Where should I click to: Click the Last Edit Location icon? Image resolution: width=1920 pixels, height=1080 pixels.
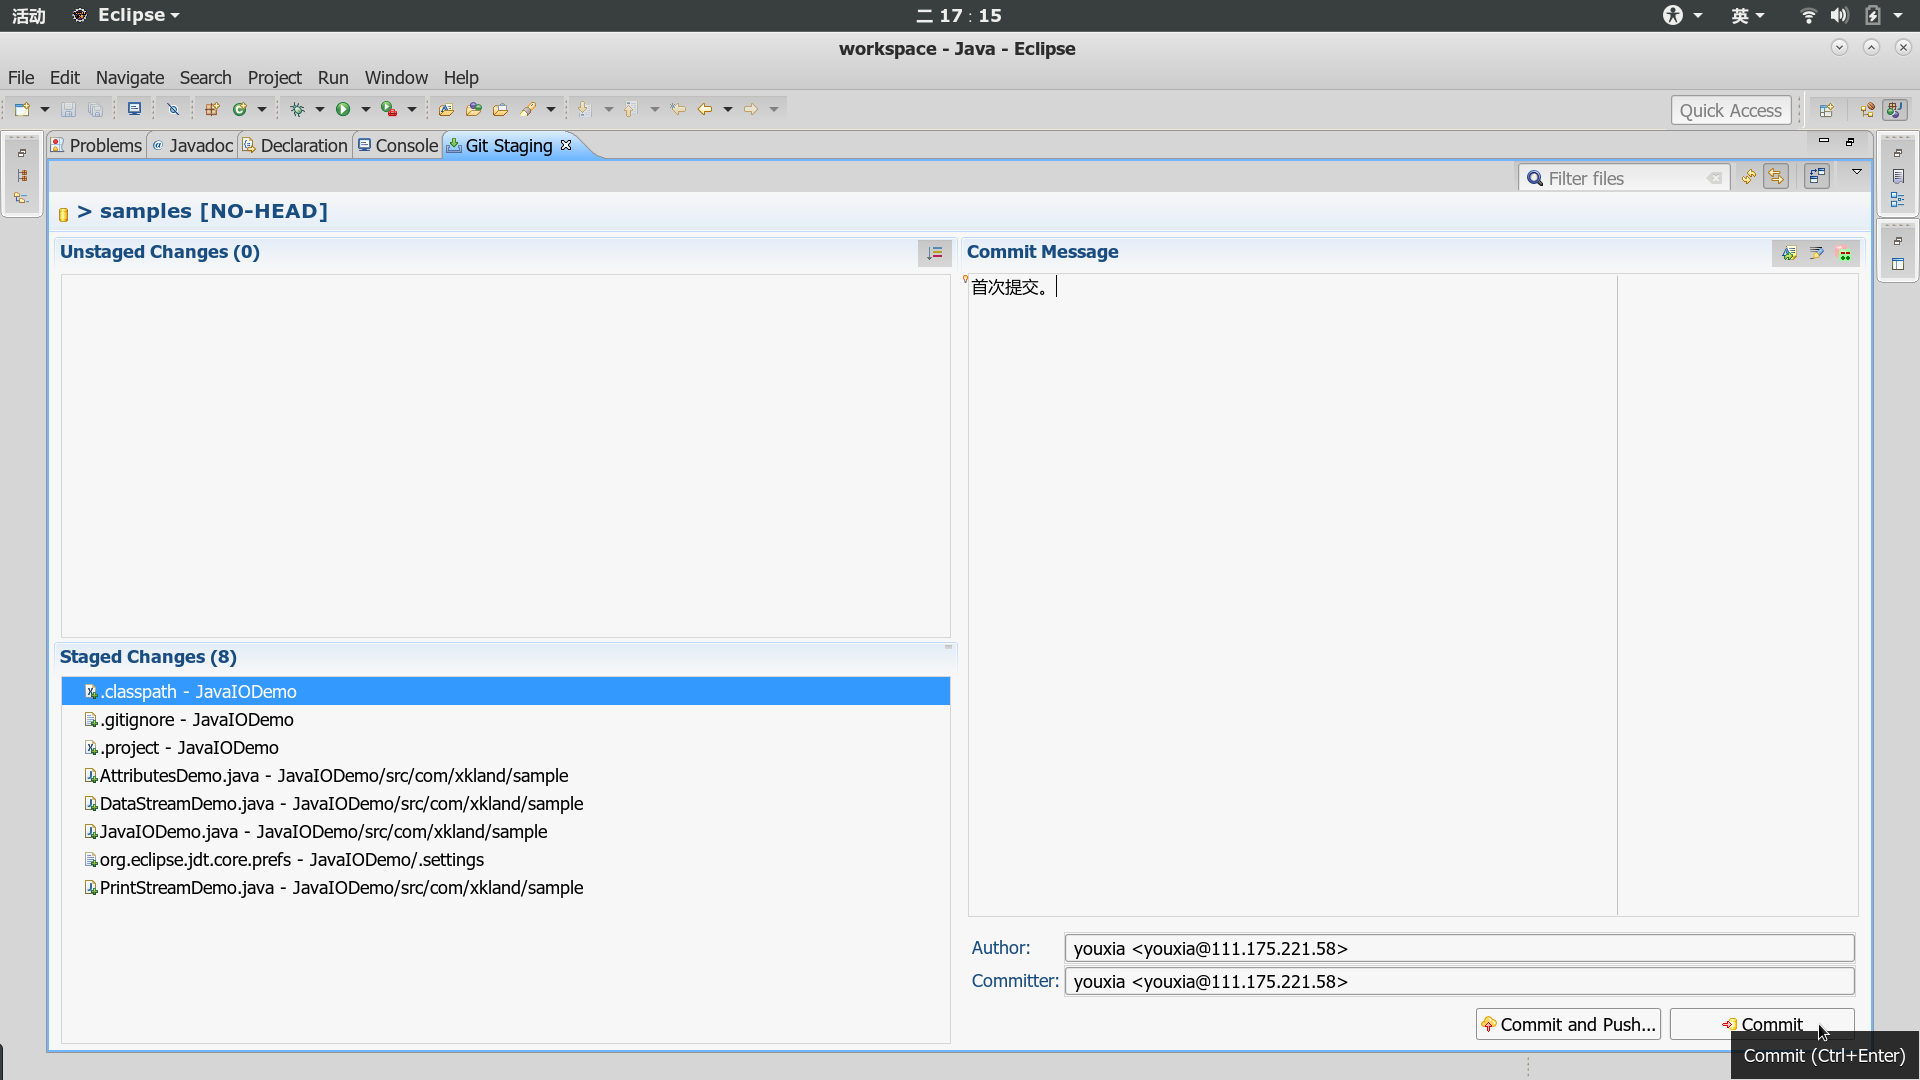point(678,109)
